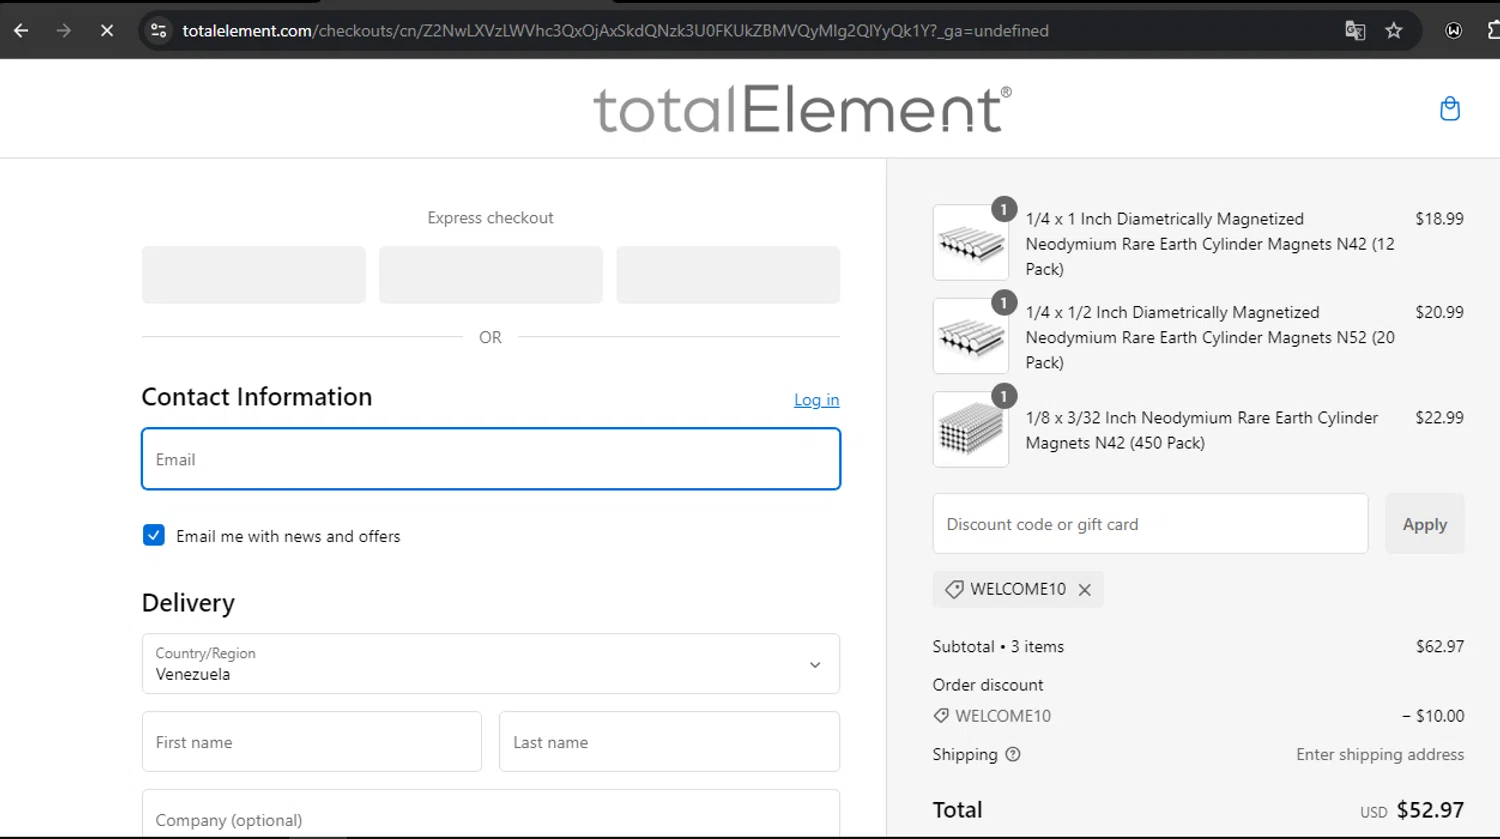The width and height of the screenshot is (1500, 839).
Task: Click the Order discount label
Action: [988, 685]
